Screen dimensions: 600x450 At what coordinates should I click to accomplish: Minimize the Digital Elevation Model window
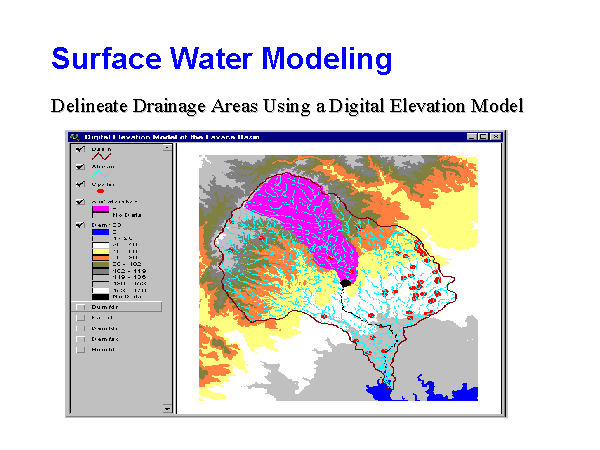pos(471,136)
